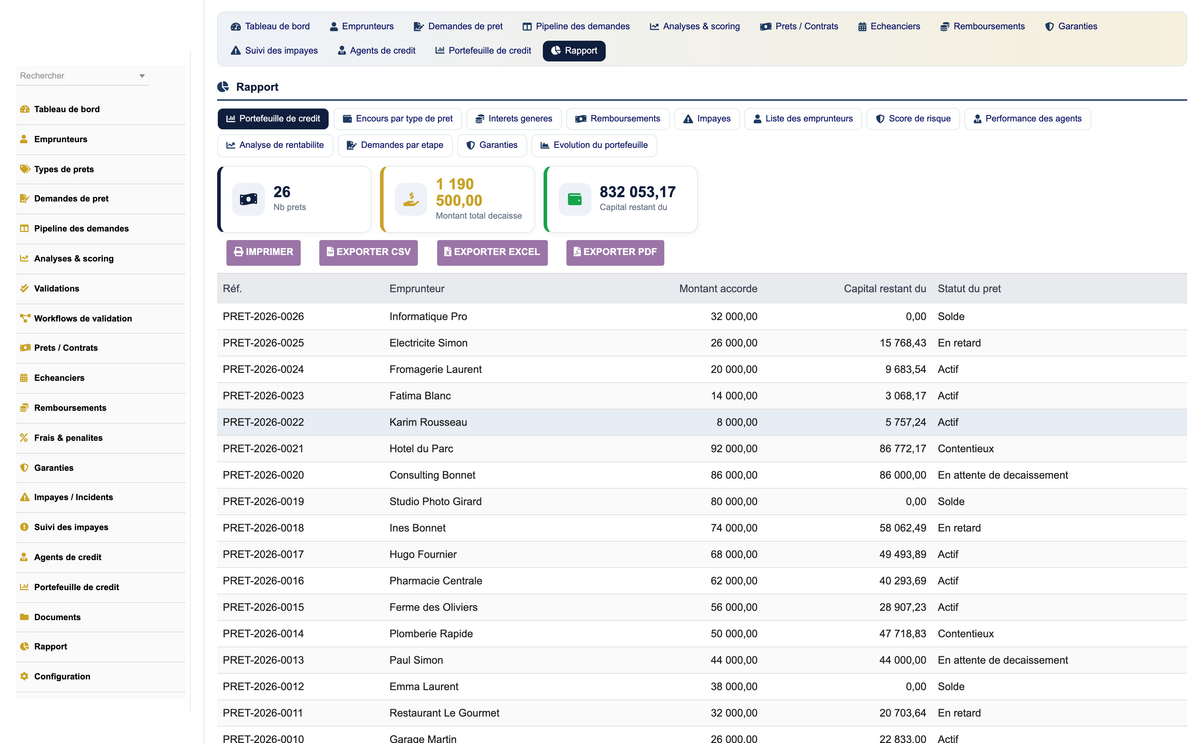
Task: Select the active Rapport top tab
Action: pyautogui.click(x=574, y=50)
